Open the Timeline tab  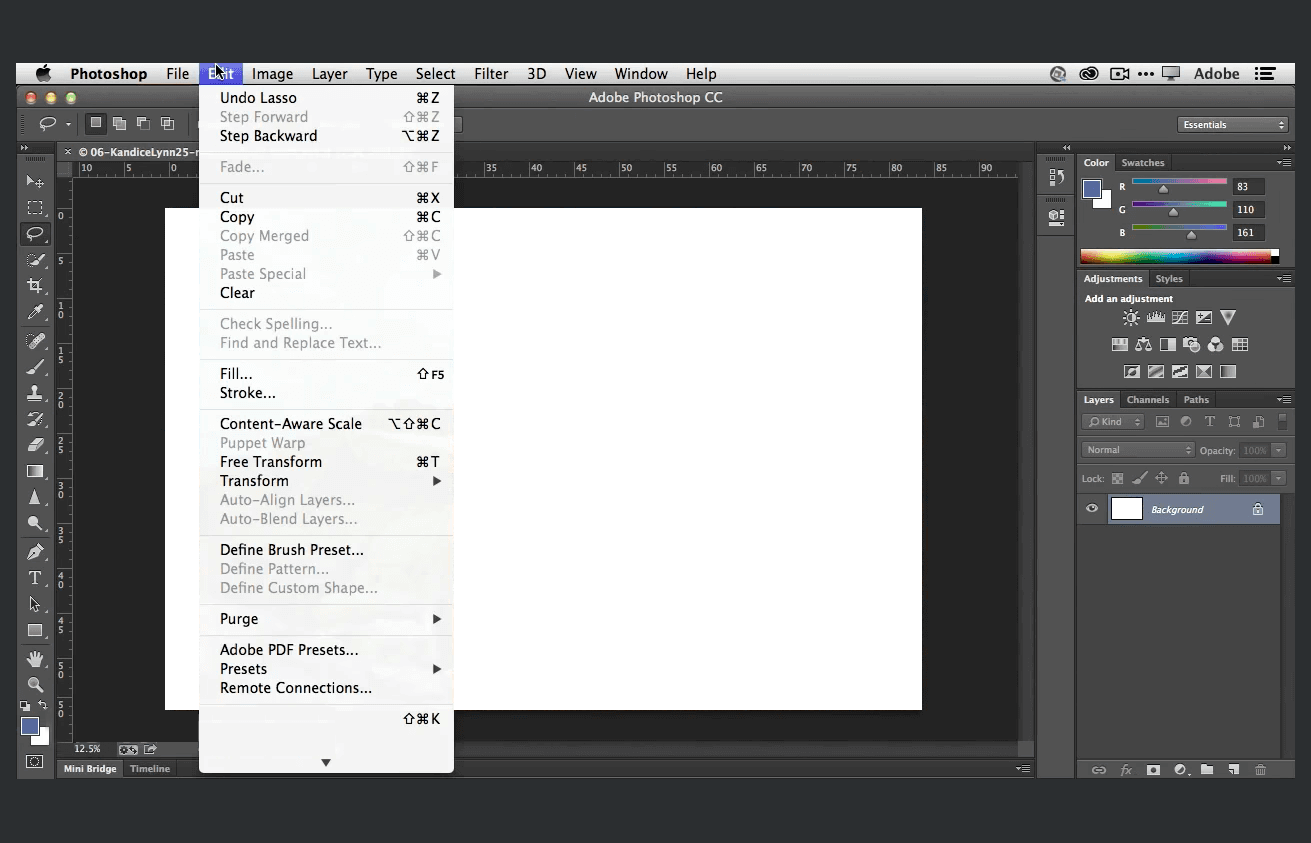coord(150,769)
